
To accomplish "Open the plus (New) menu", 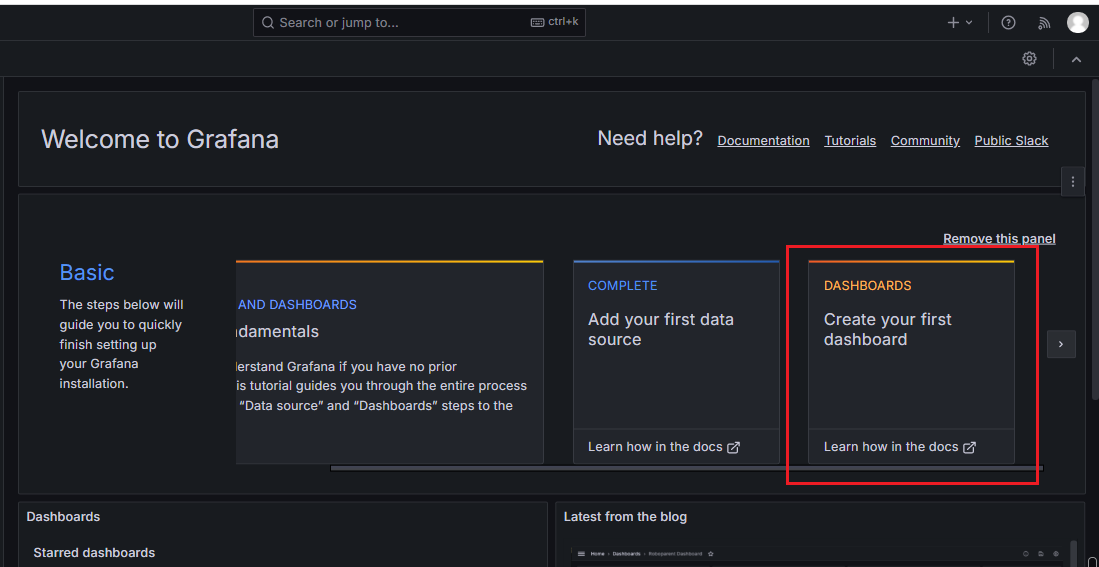I will (960, 22).
